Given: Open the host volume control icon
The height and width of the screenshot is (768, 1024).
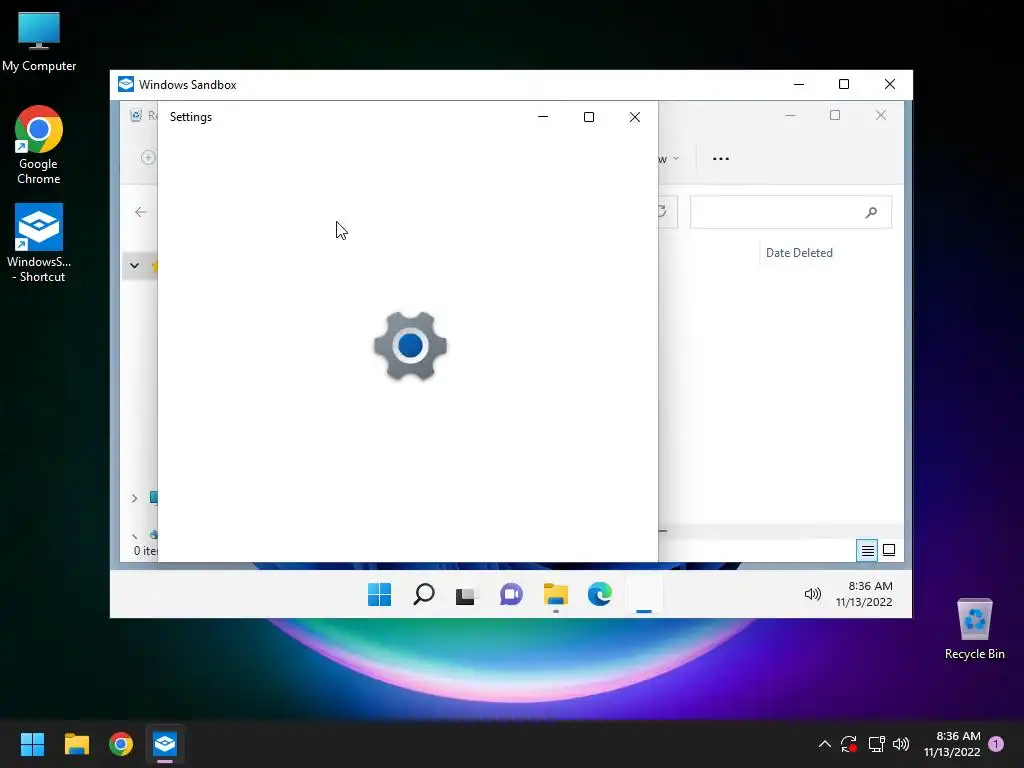Looking at the screenshot, I should (x=901, y=744).
